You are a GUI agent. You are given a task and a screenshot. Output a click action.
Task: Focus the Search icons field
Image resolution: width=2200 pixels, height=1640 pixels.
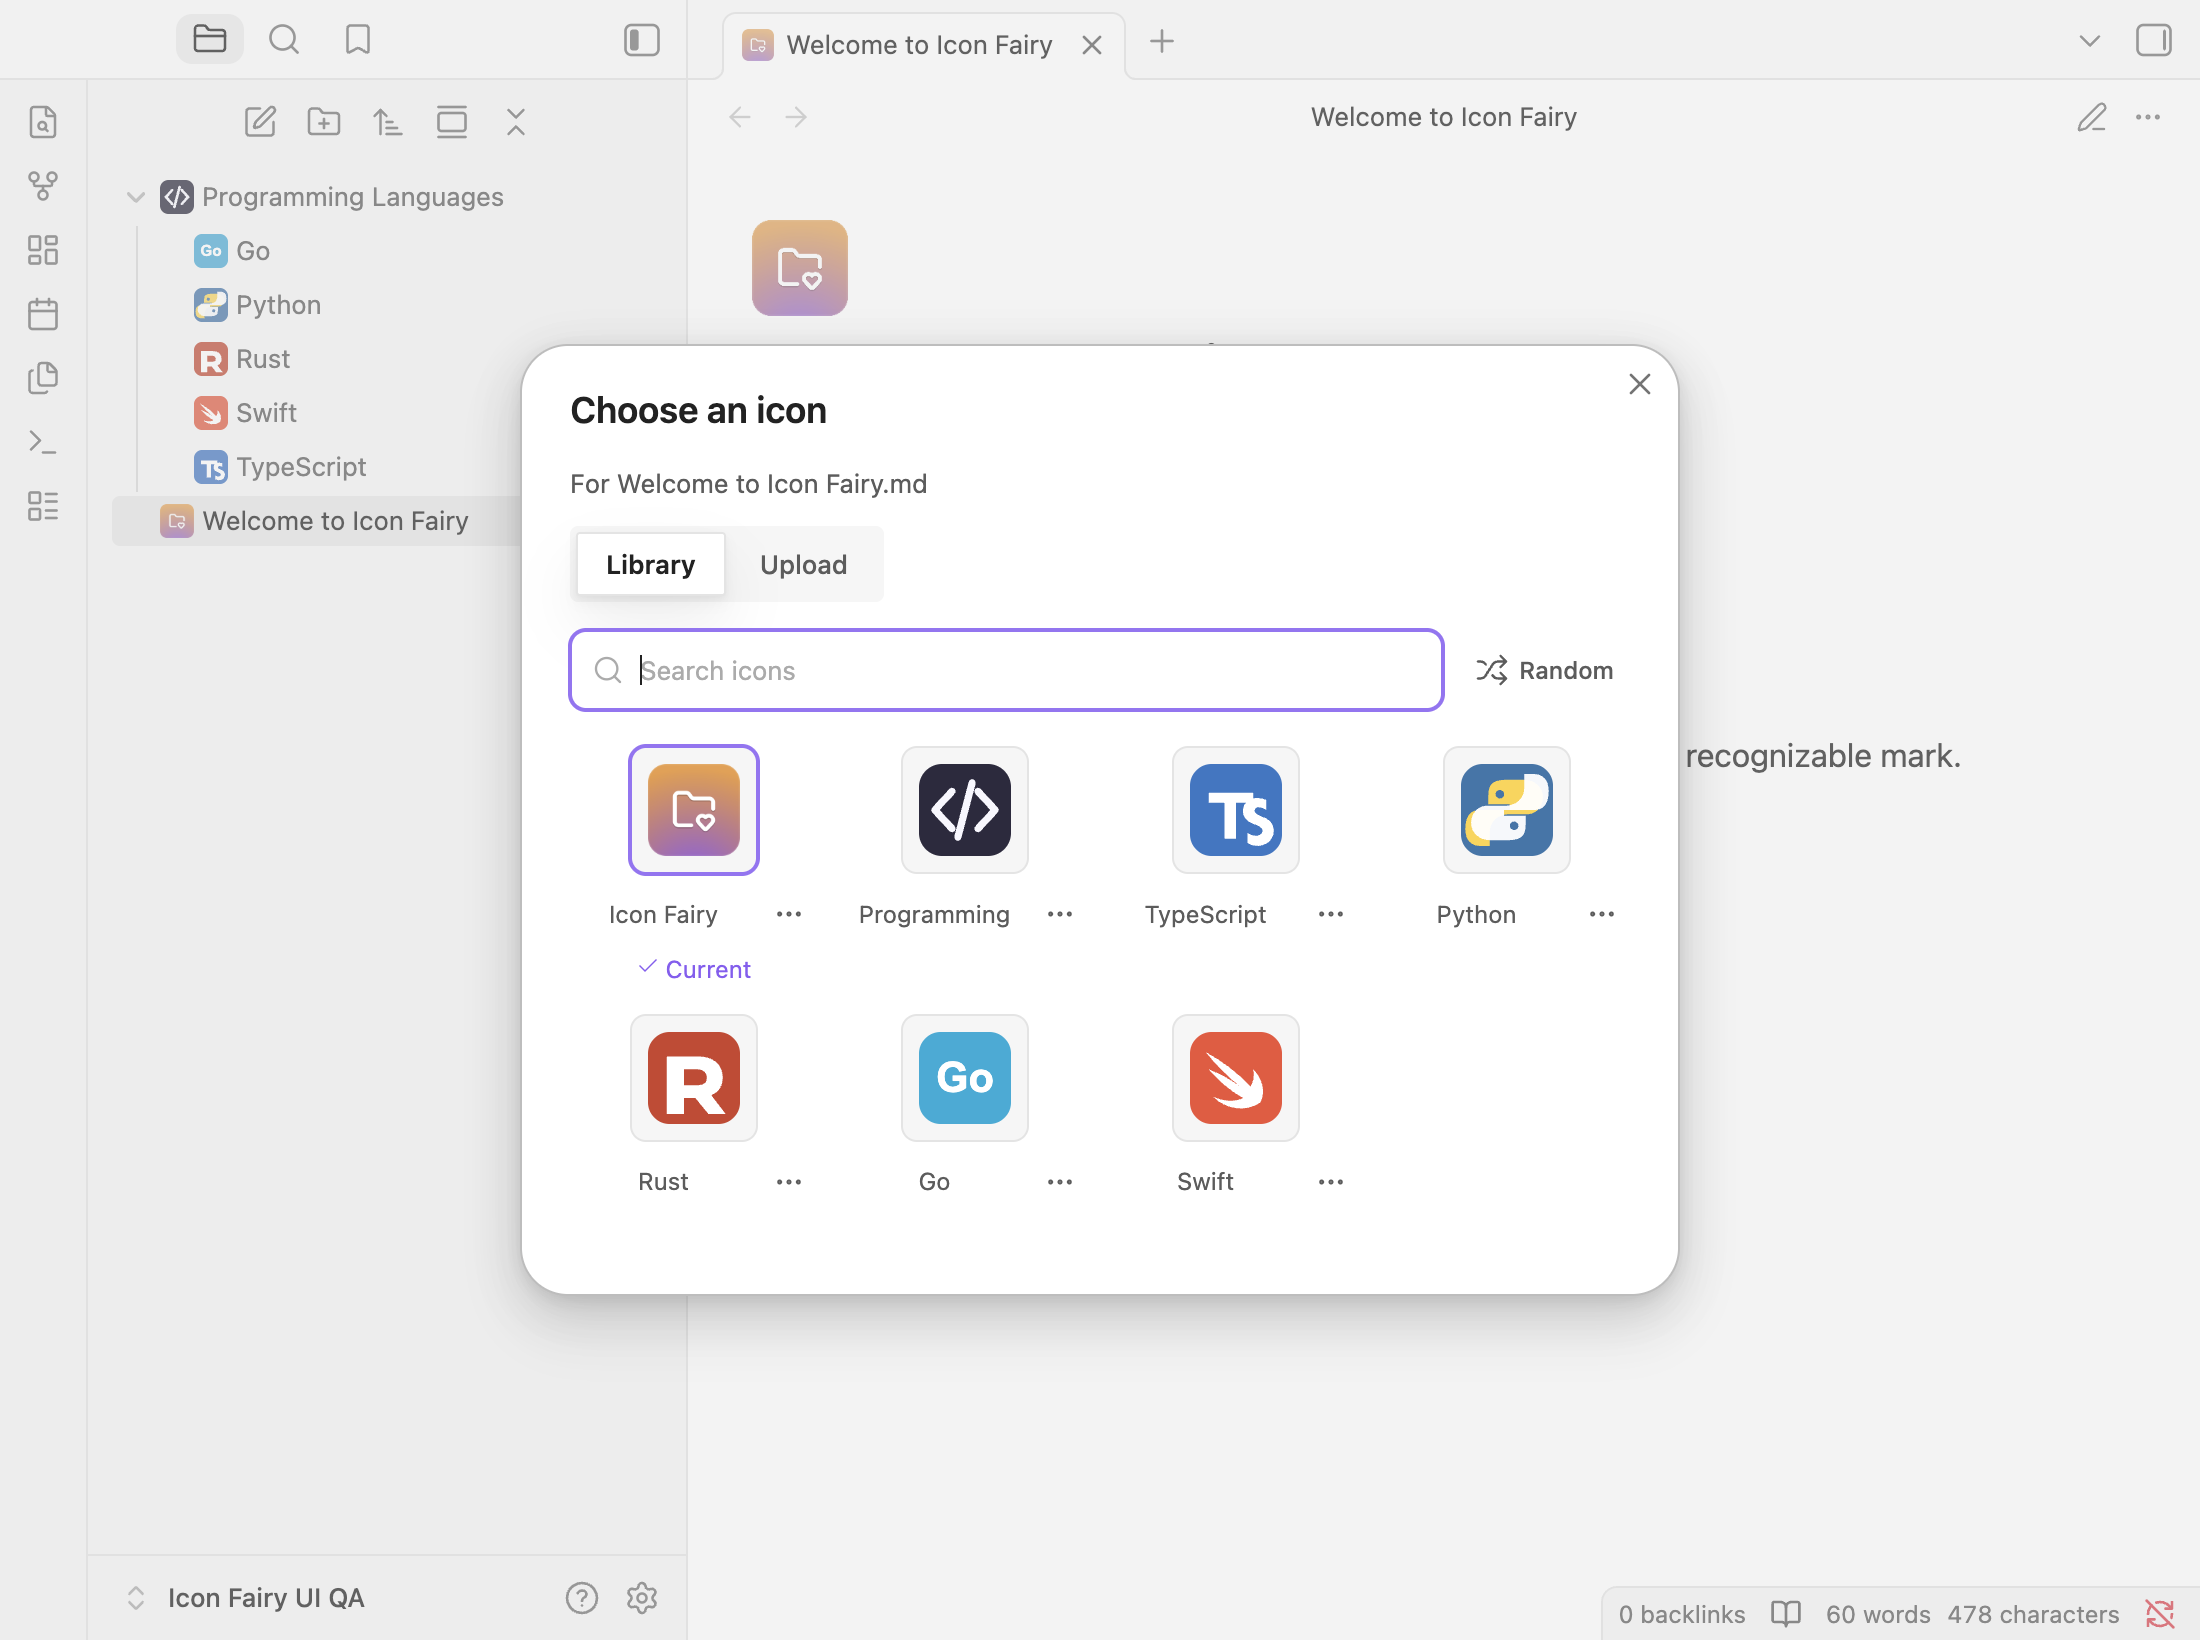(1006, 670)
